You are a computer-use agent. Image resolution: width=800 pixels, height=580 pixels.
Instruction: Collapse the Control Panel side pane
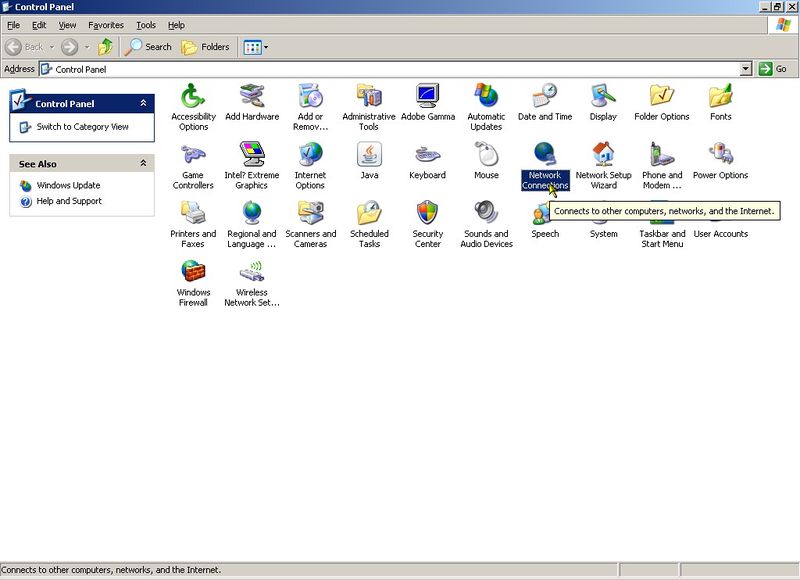[143, 103]
